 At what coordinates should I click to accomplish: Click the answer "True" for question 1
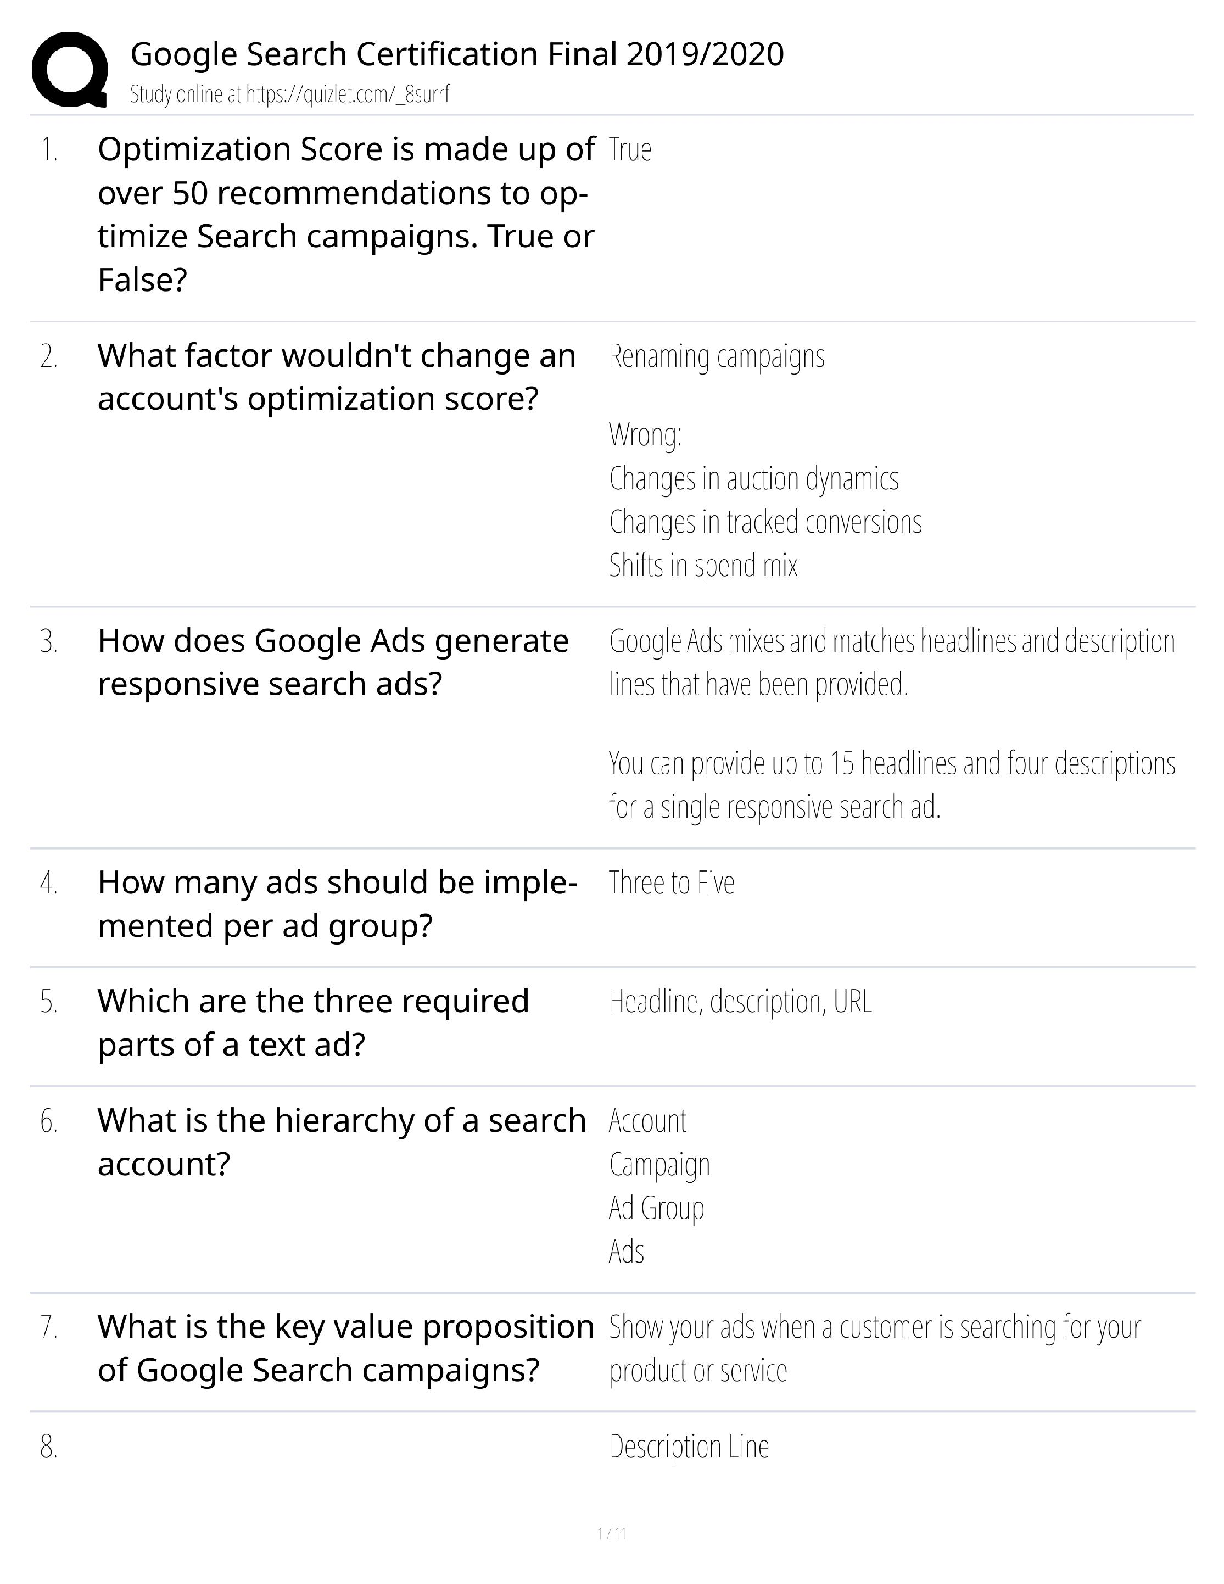(630, 150)
